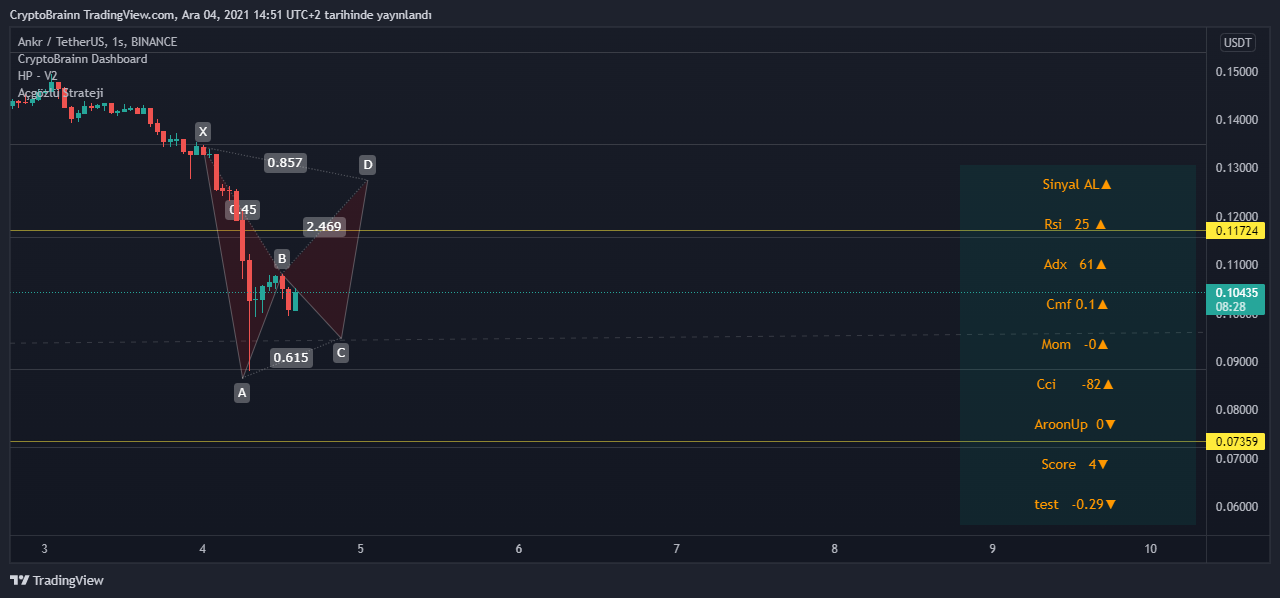Image resolution: width=1280 pixels, height=598 pixels.
Task: Select the D point label of the pattern
Action: click(x=368, y=164)
